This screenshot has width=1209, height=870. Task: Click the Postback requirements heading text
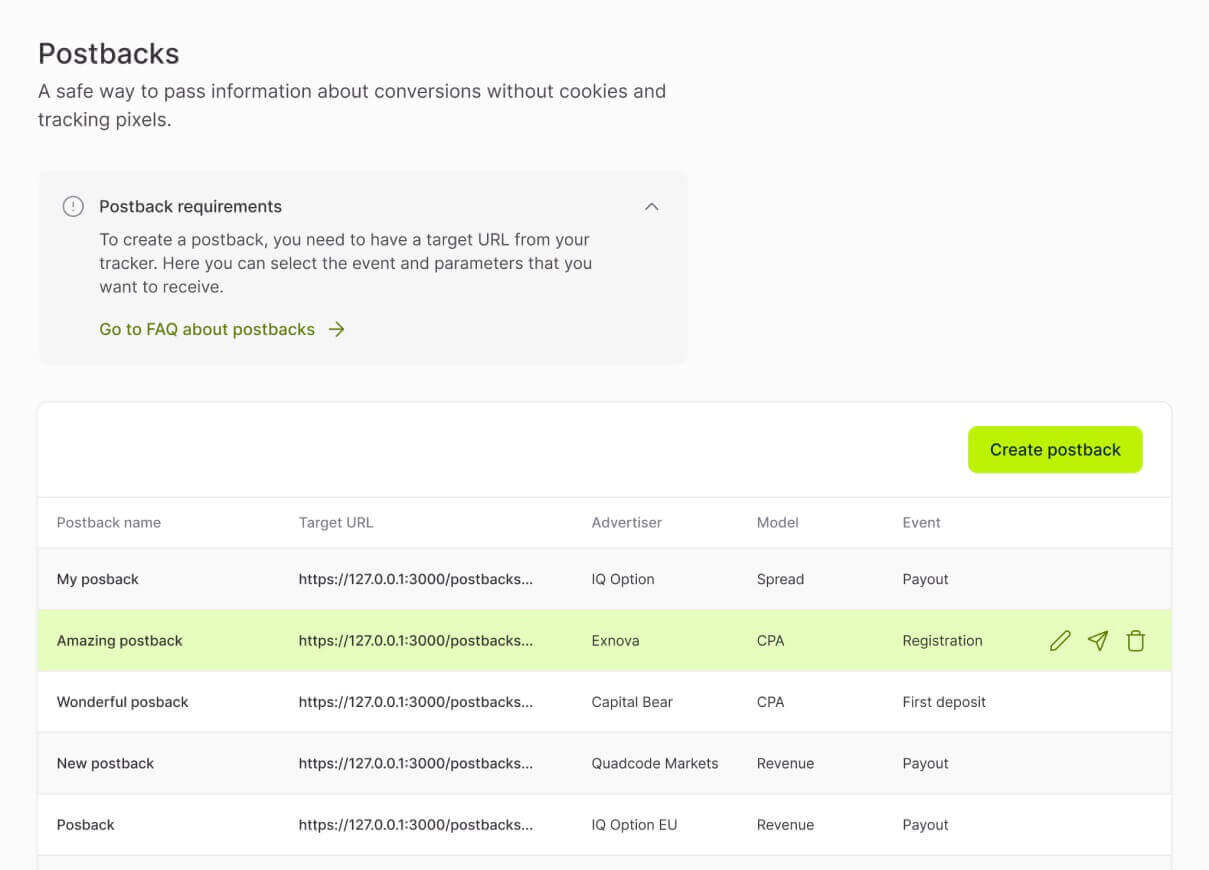pyautogui.click(x=190, y=207)
